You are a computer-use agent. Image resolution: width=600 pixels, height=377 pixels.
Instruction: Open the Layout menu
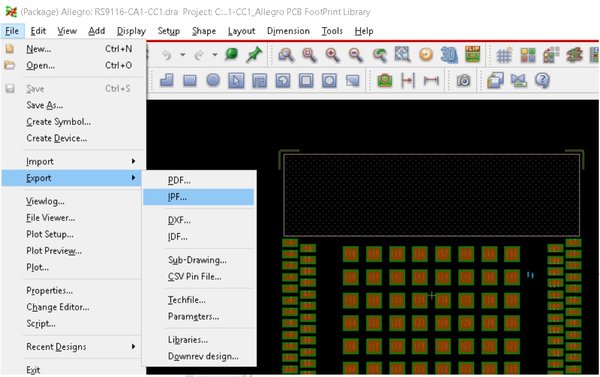coord(241,31)
